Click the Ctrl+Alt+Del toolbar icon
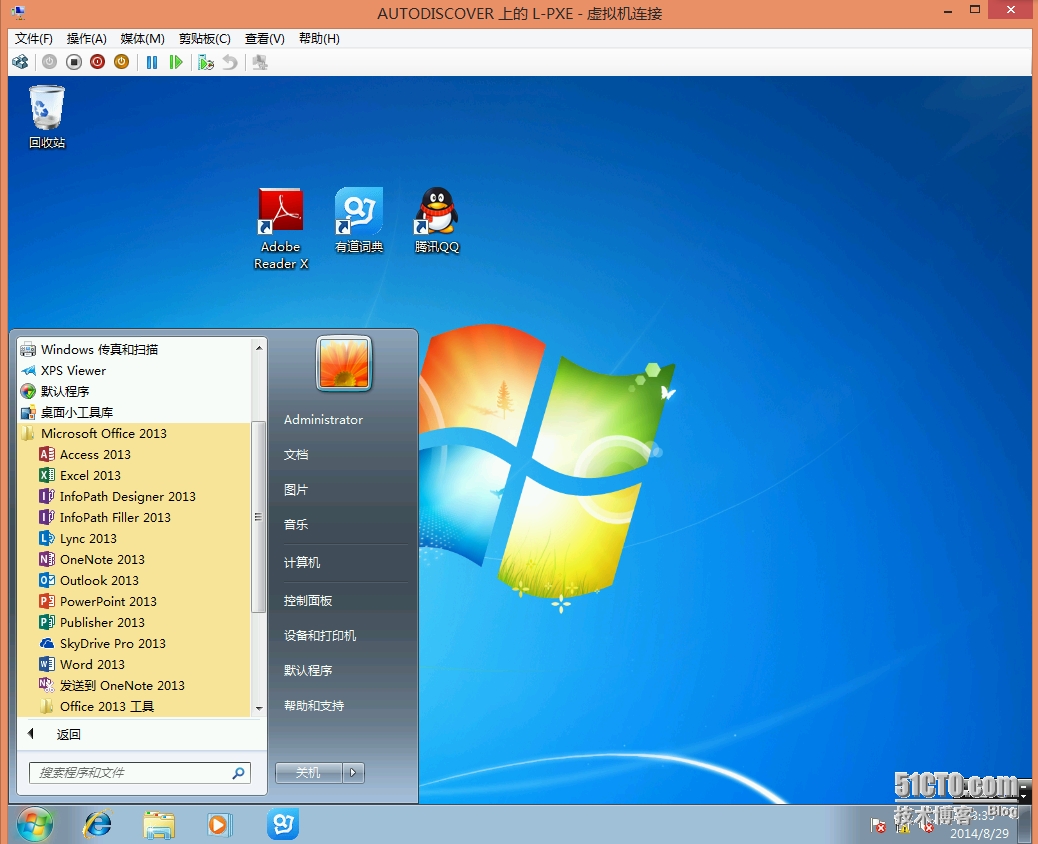The height and width of the screenshot is (844, 1038). click(21, 62)
